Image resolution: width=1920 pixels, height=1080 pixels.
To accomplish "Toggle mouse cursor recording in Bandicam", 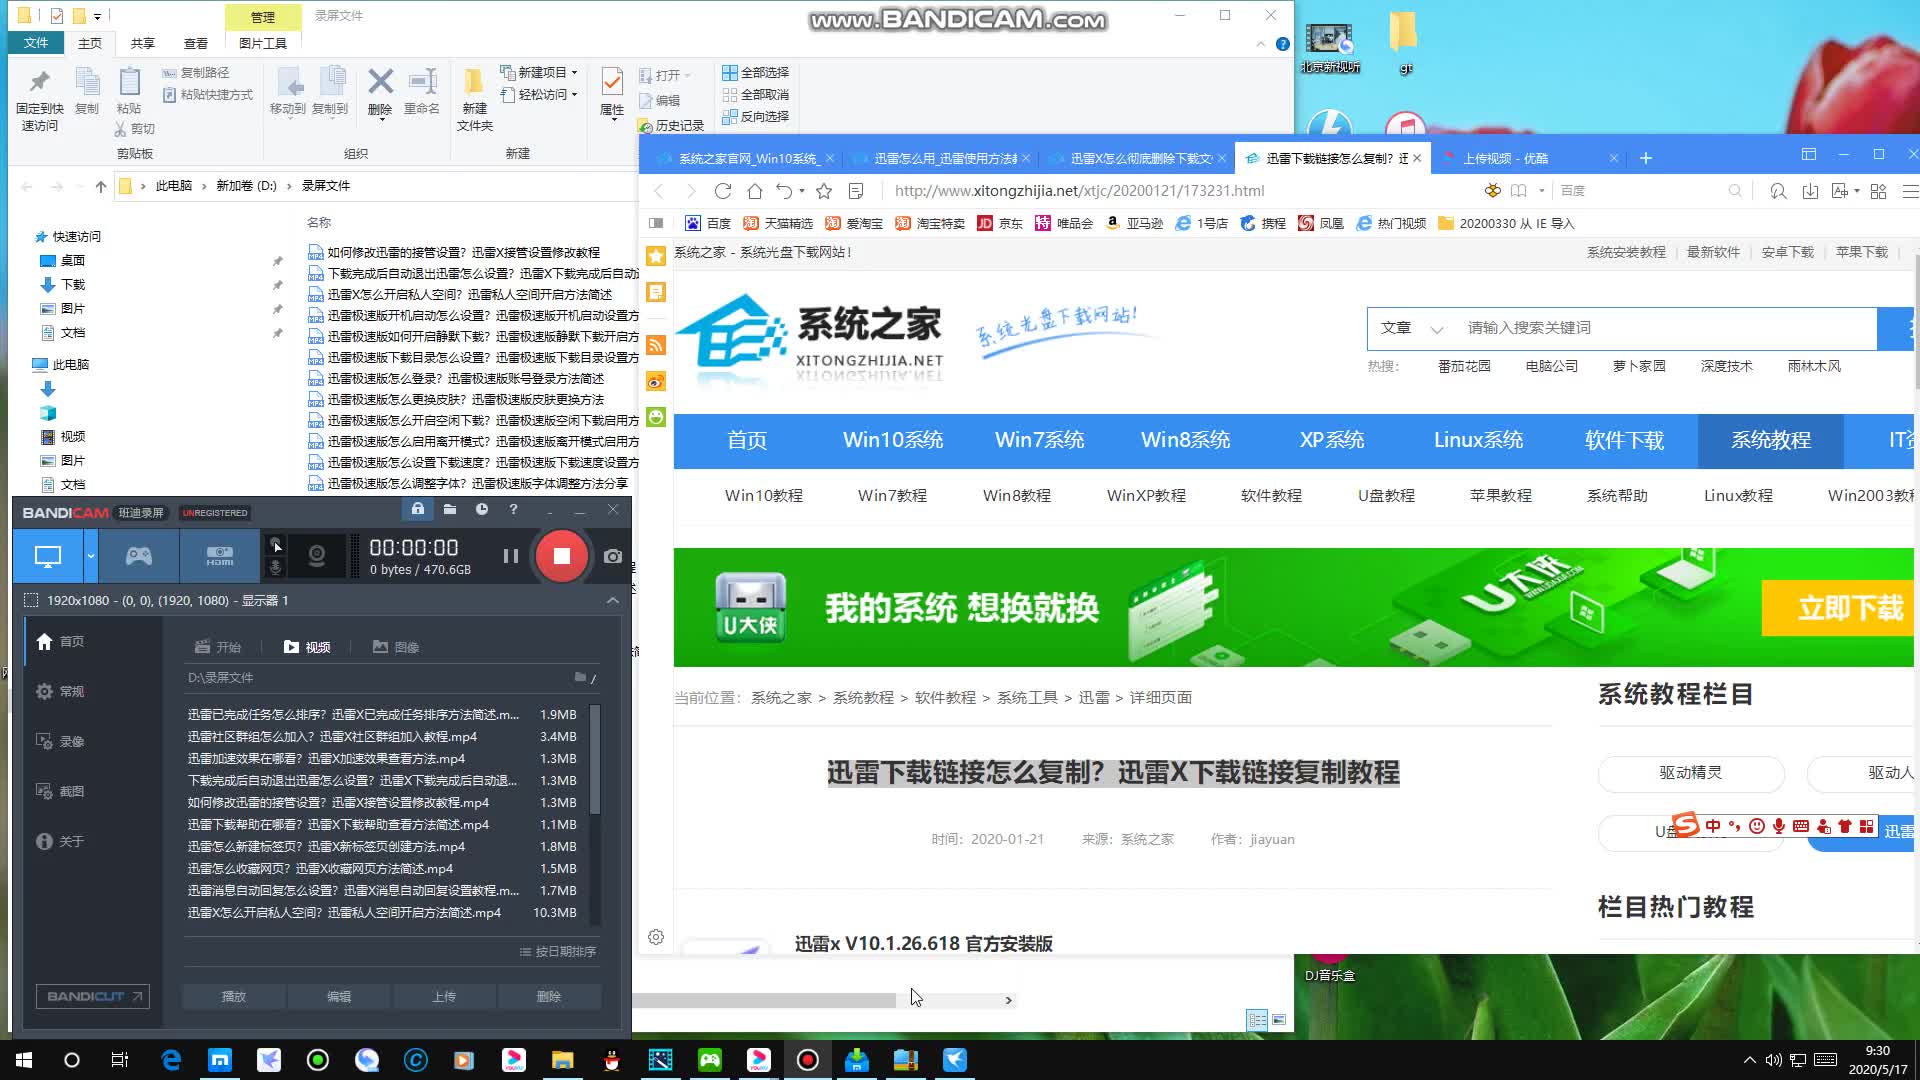I will [277, 545].
